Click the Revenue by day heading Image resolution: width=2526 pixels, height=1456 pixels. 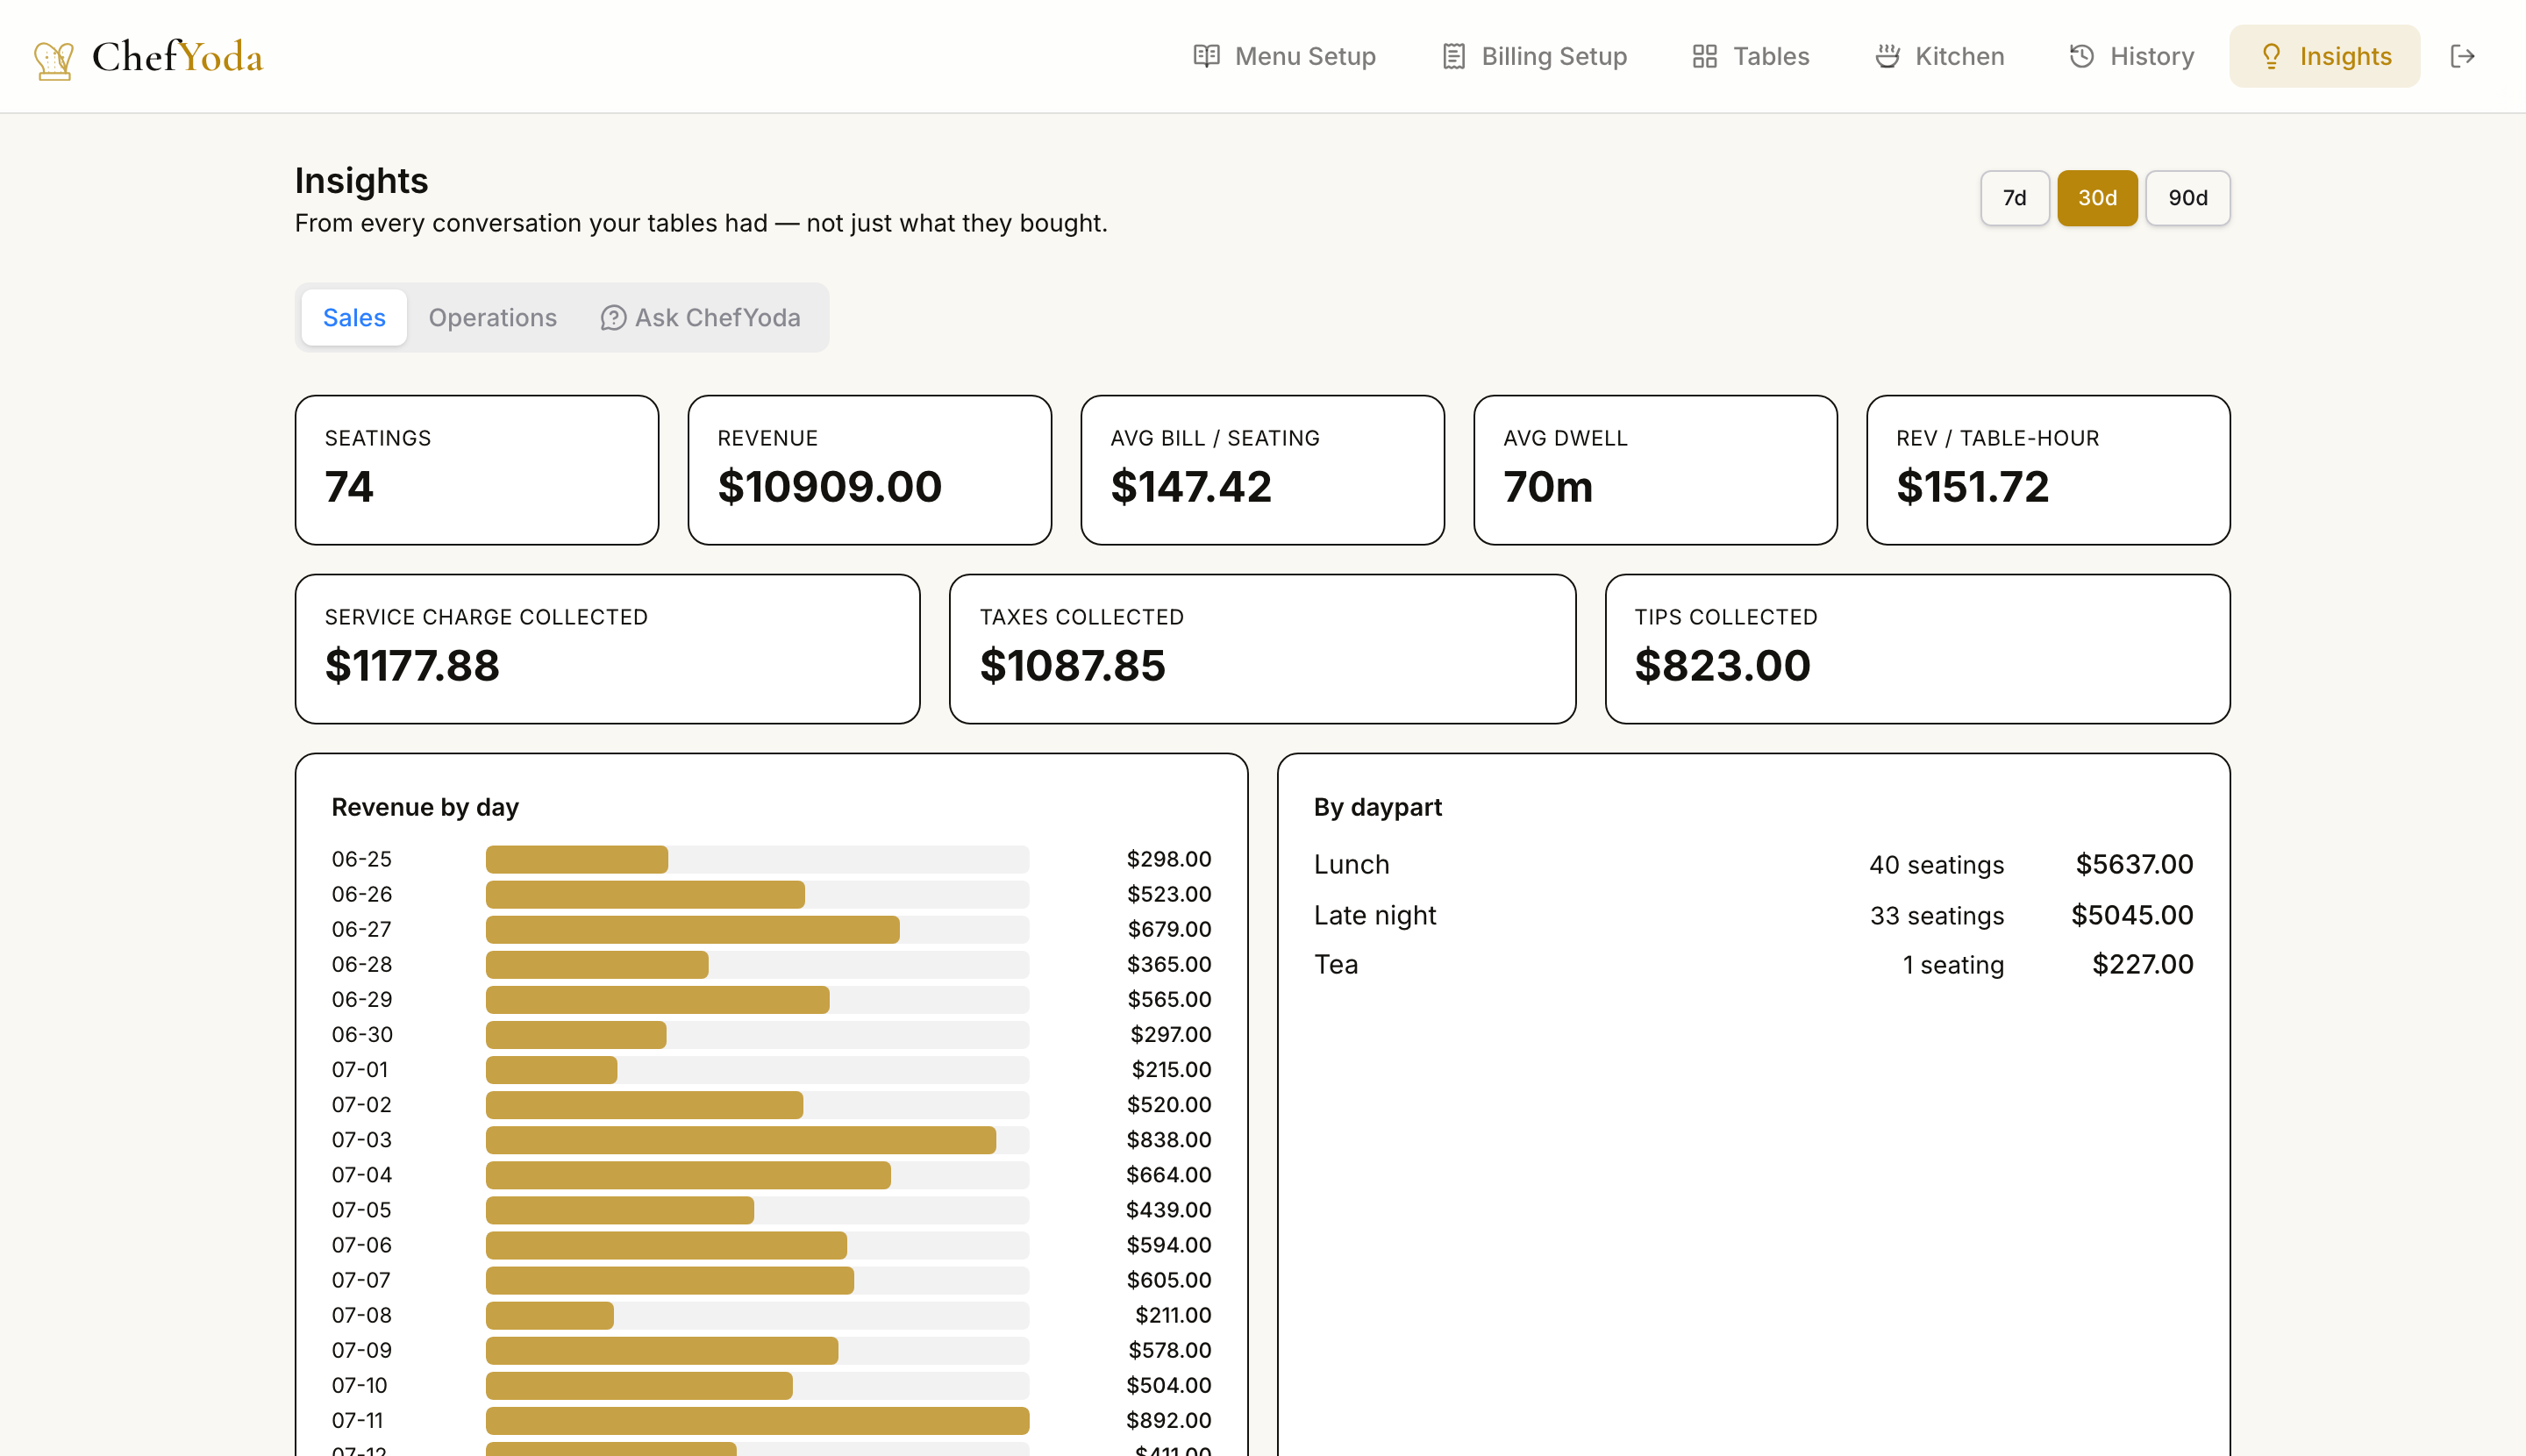coord(425,808)
